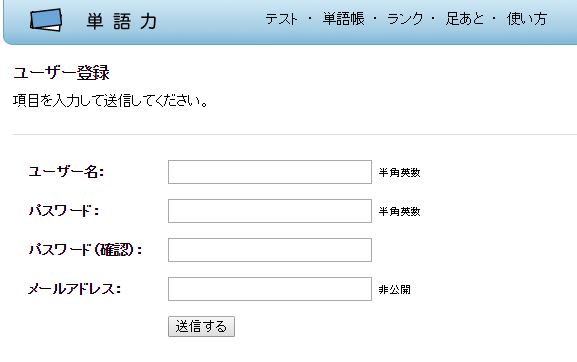The height and width of the screenshot is (362, 577).
Task: Click the ユーザー登録 page heading
Action: (61, 72)
